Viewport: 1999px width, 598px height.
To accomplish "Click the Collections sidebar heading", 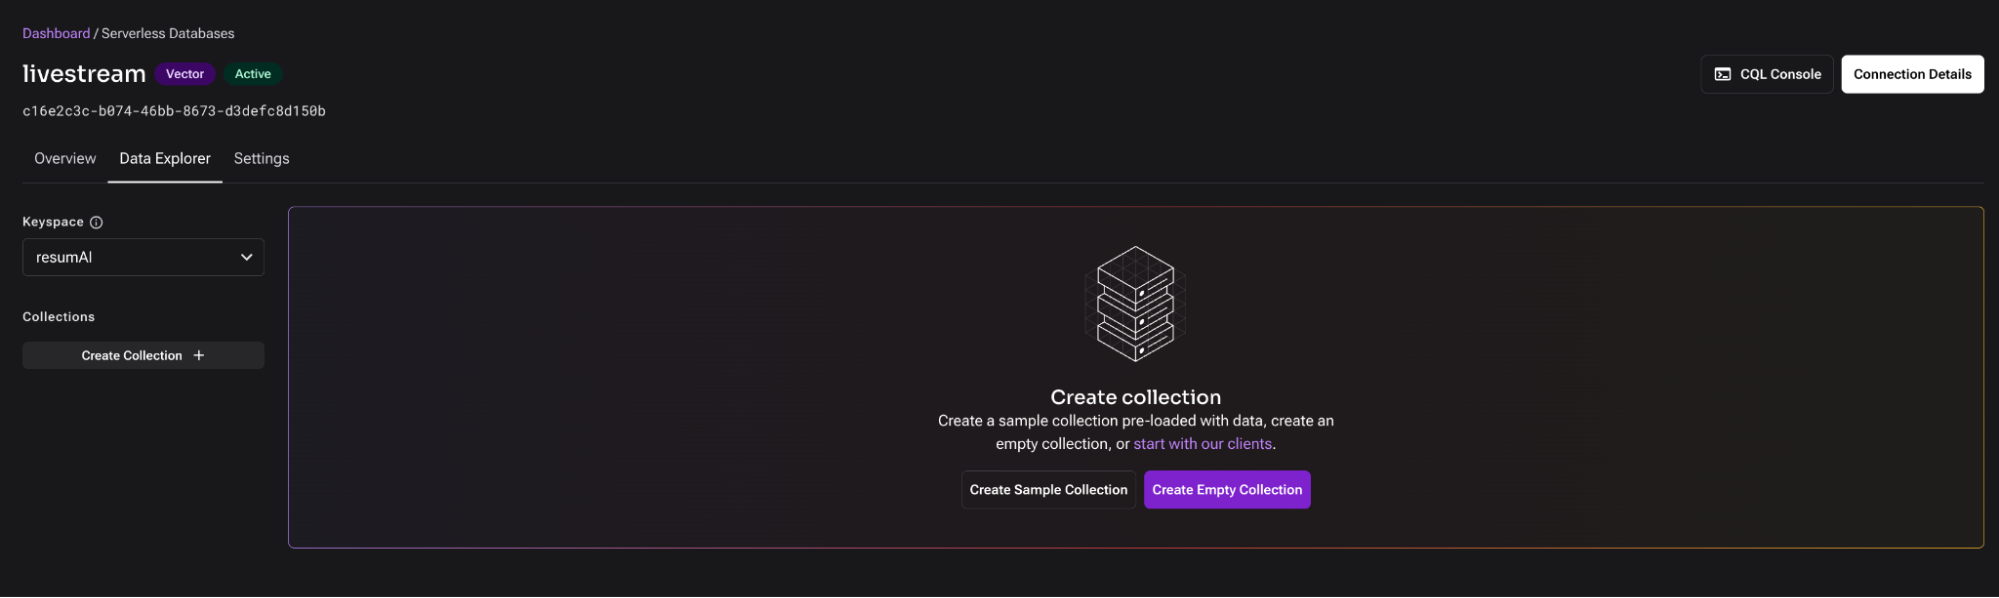I will coord(59,317).
